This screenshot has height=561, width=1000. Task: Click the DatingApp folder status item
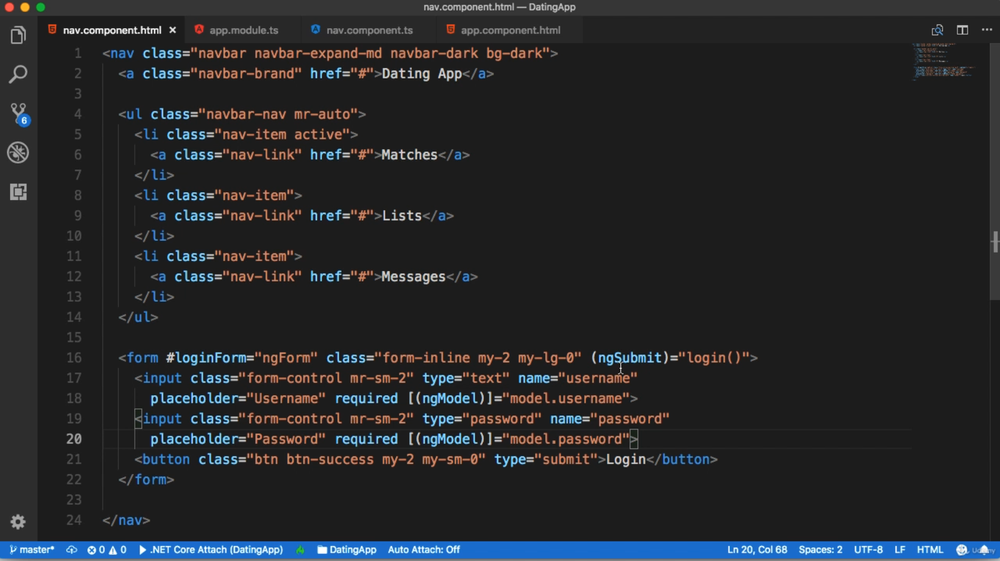coord(347,550)
